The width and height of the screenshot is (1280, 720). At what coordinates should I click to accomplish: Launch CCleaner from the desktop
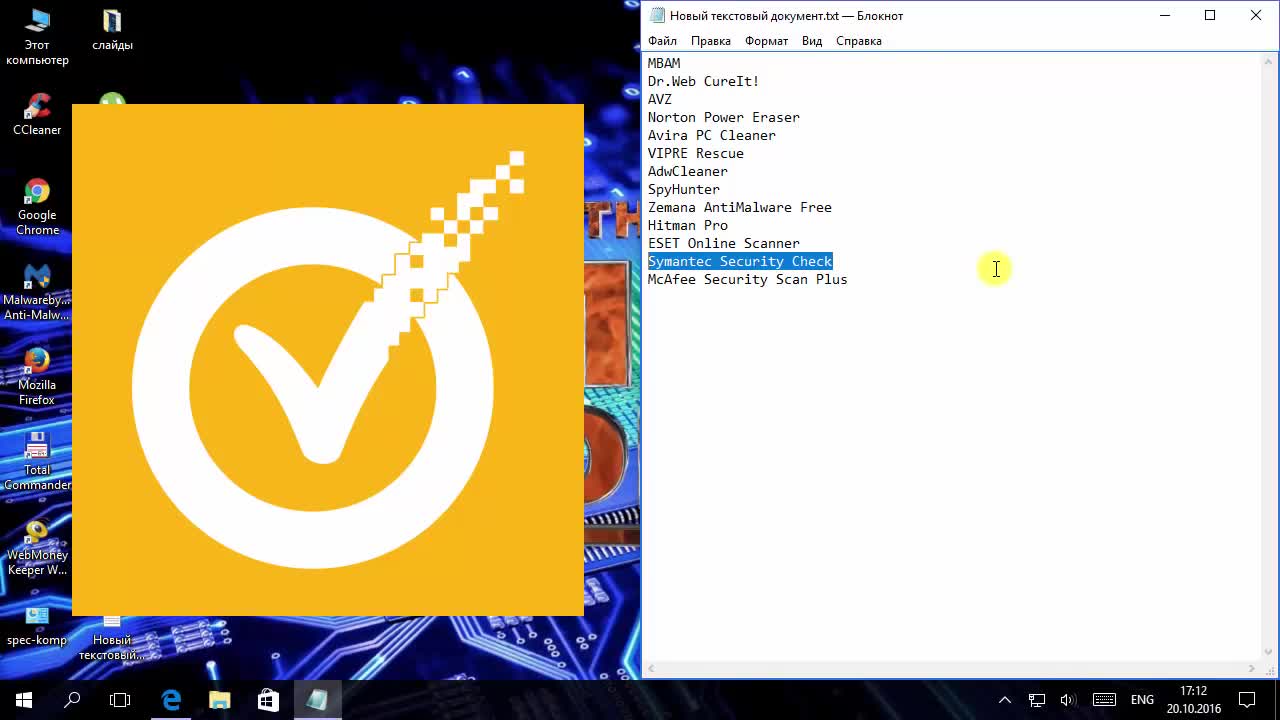pos(37,114)
